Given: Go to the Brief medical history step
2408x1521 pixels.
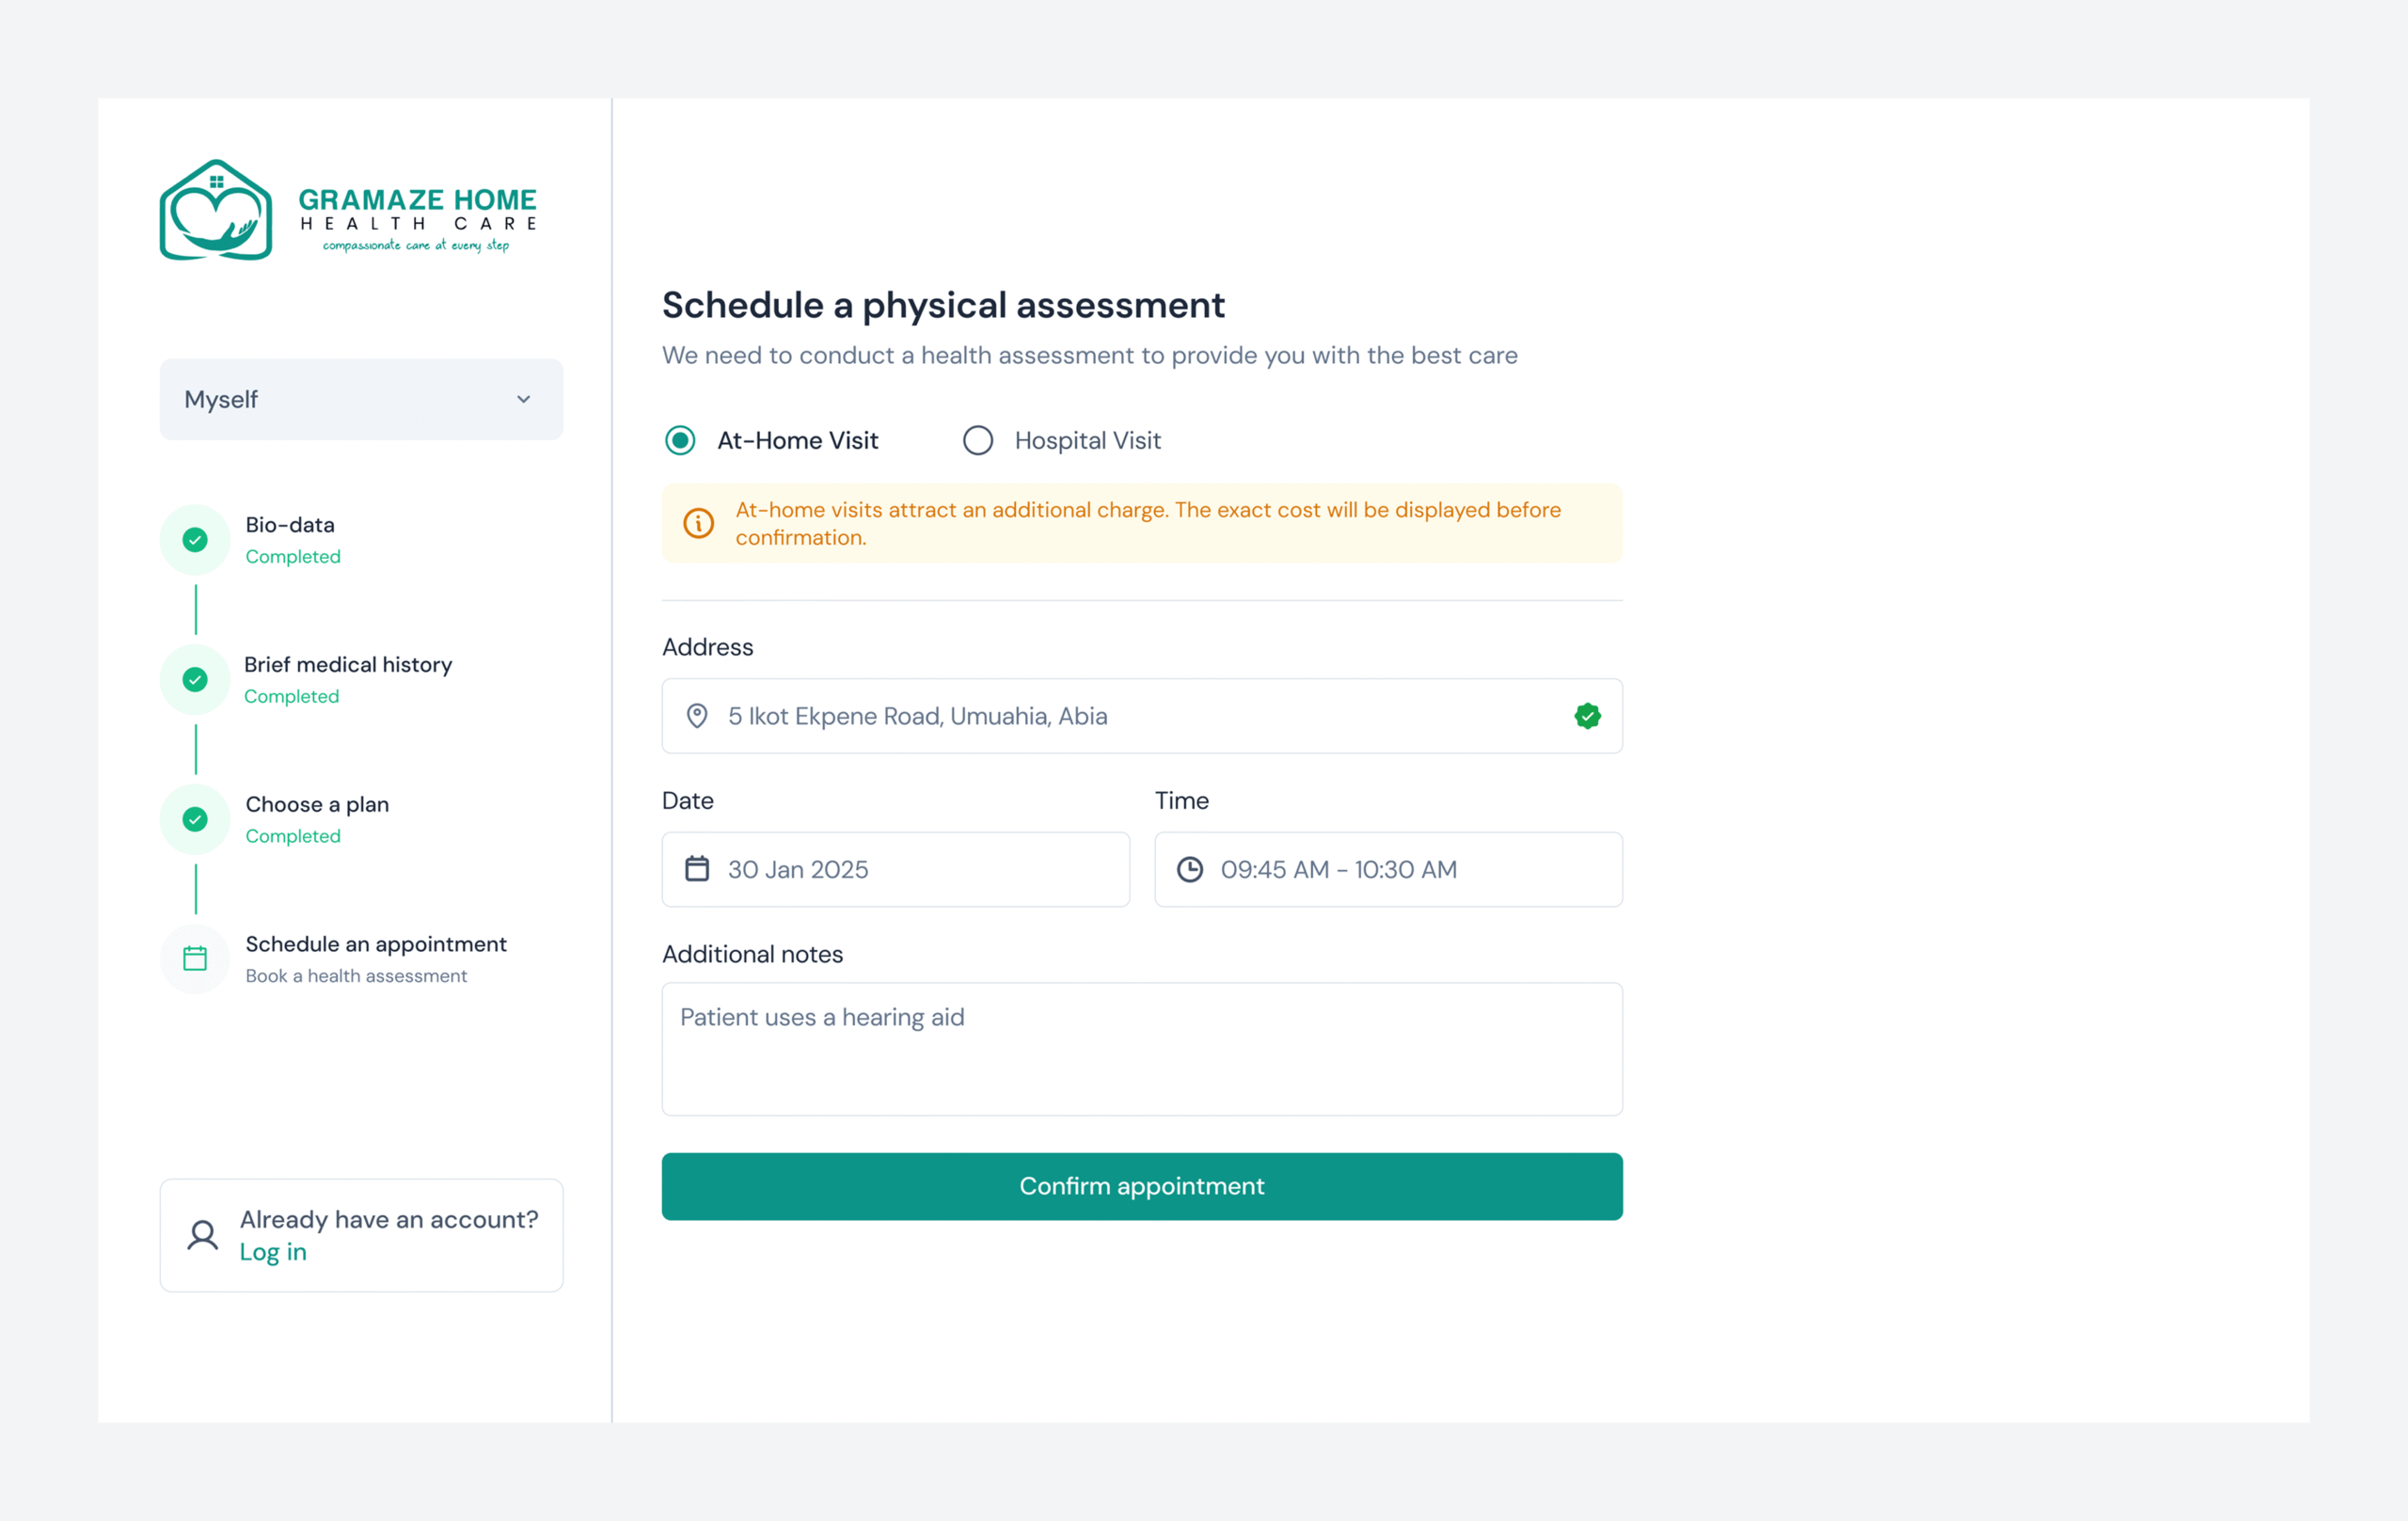Looking at the screenshot, I should click(348, 665).
